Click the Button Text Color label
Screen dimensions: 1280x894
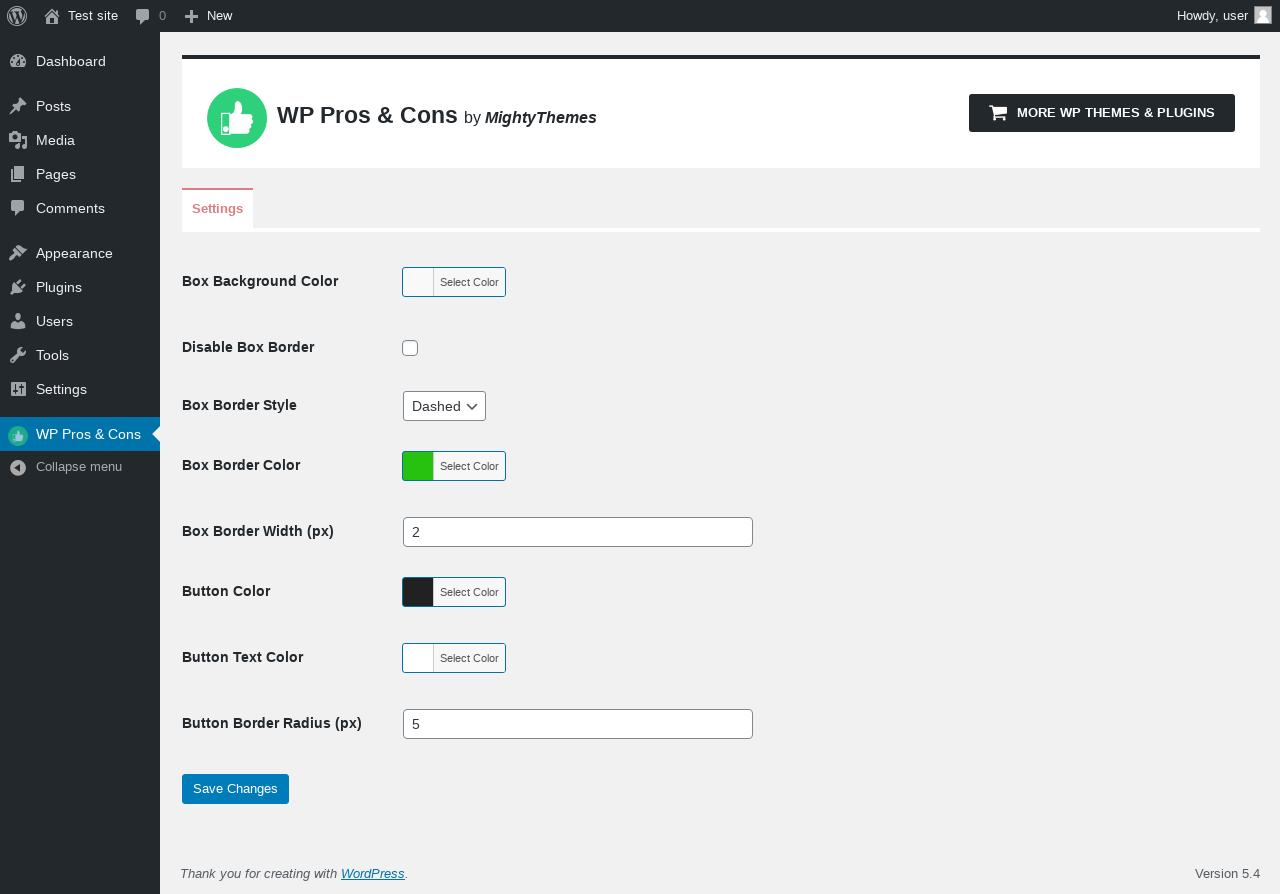(x=243, y=657)
